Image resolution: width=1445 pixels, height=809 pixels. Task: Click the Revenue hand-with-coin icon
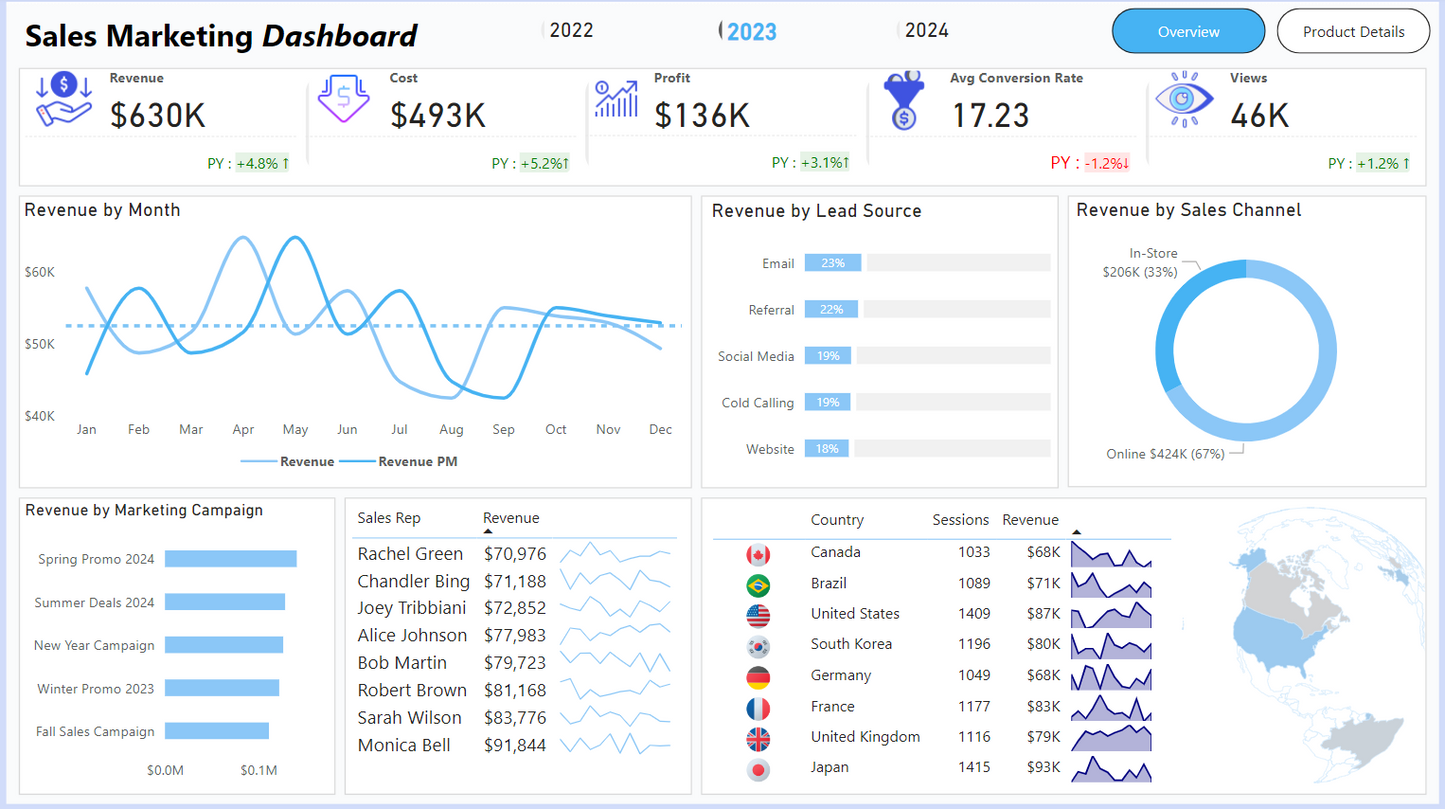point(64,100)
